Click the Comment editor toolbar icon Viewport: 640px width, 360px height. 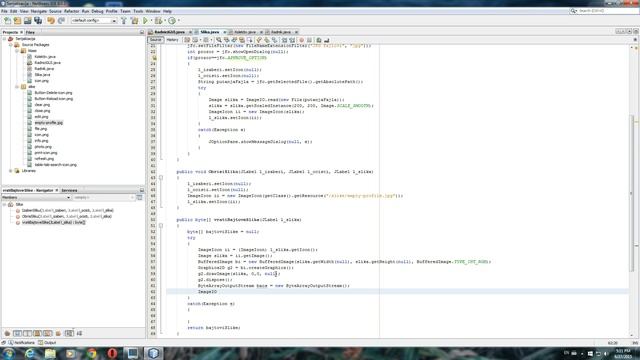click(x=319, y=40)
